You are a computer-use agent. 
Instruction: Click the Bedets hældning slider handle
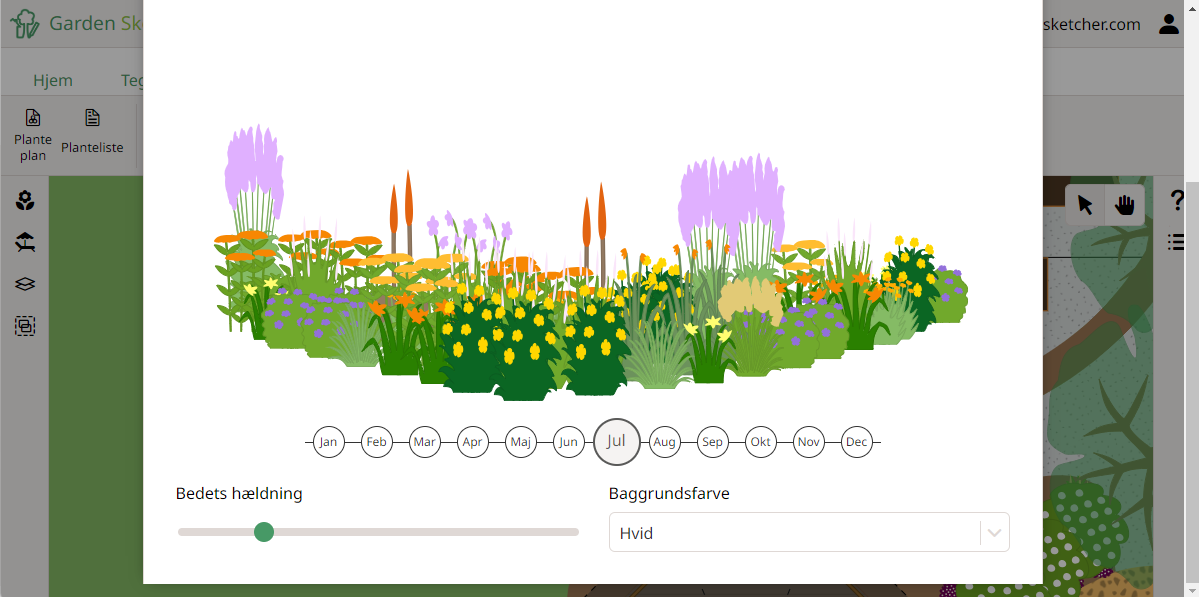264,532
